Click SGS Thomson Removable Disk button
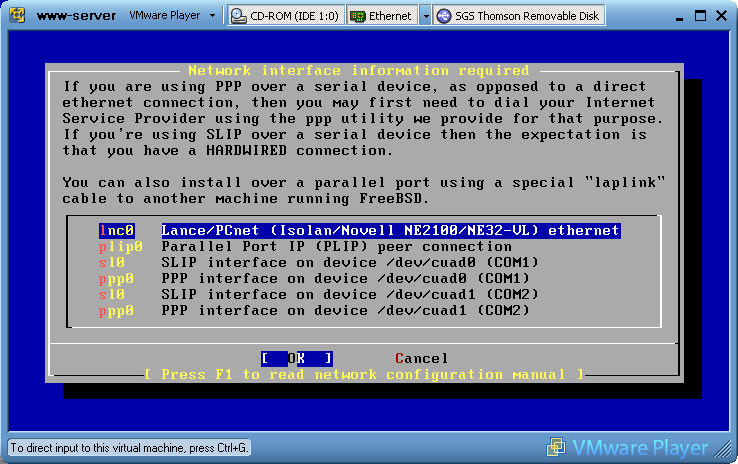738x464 pixels. tap(519, 16)
